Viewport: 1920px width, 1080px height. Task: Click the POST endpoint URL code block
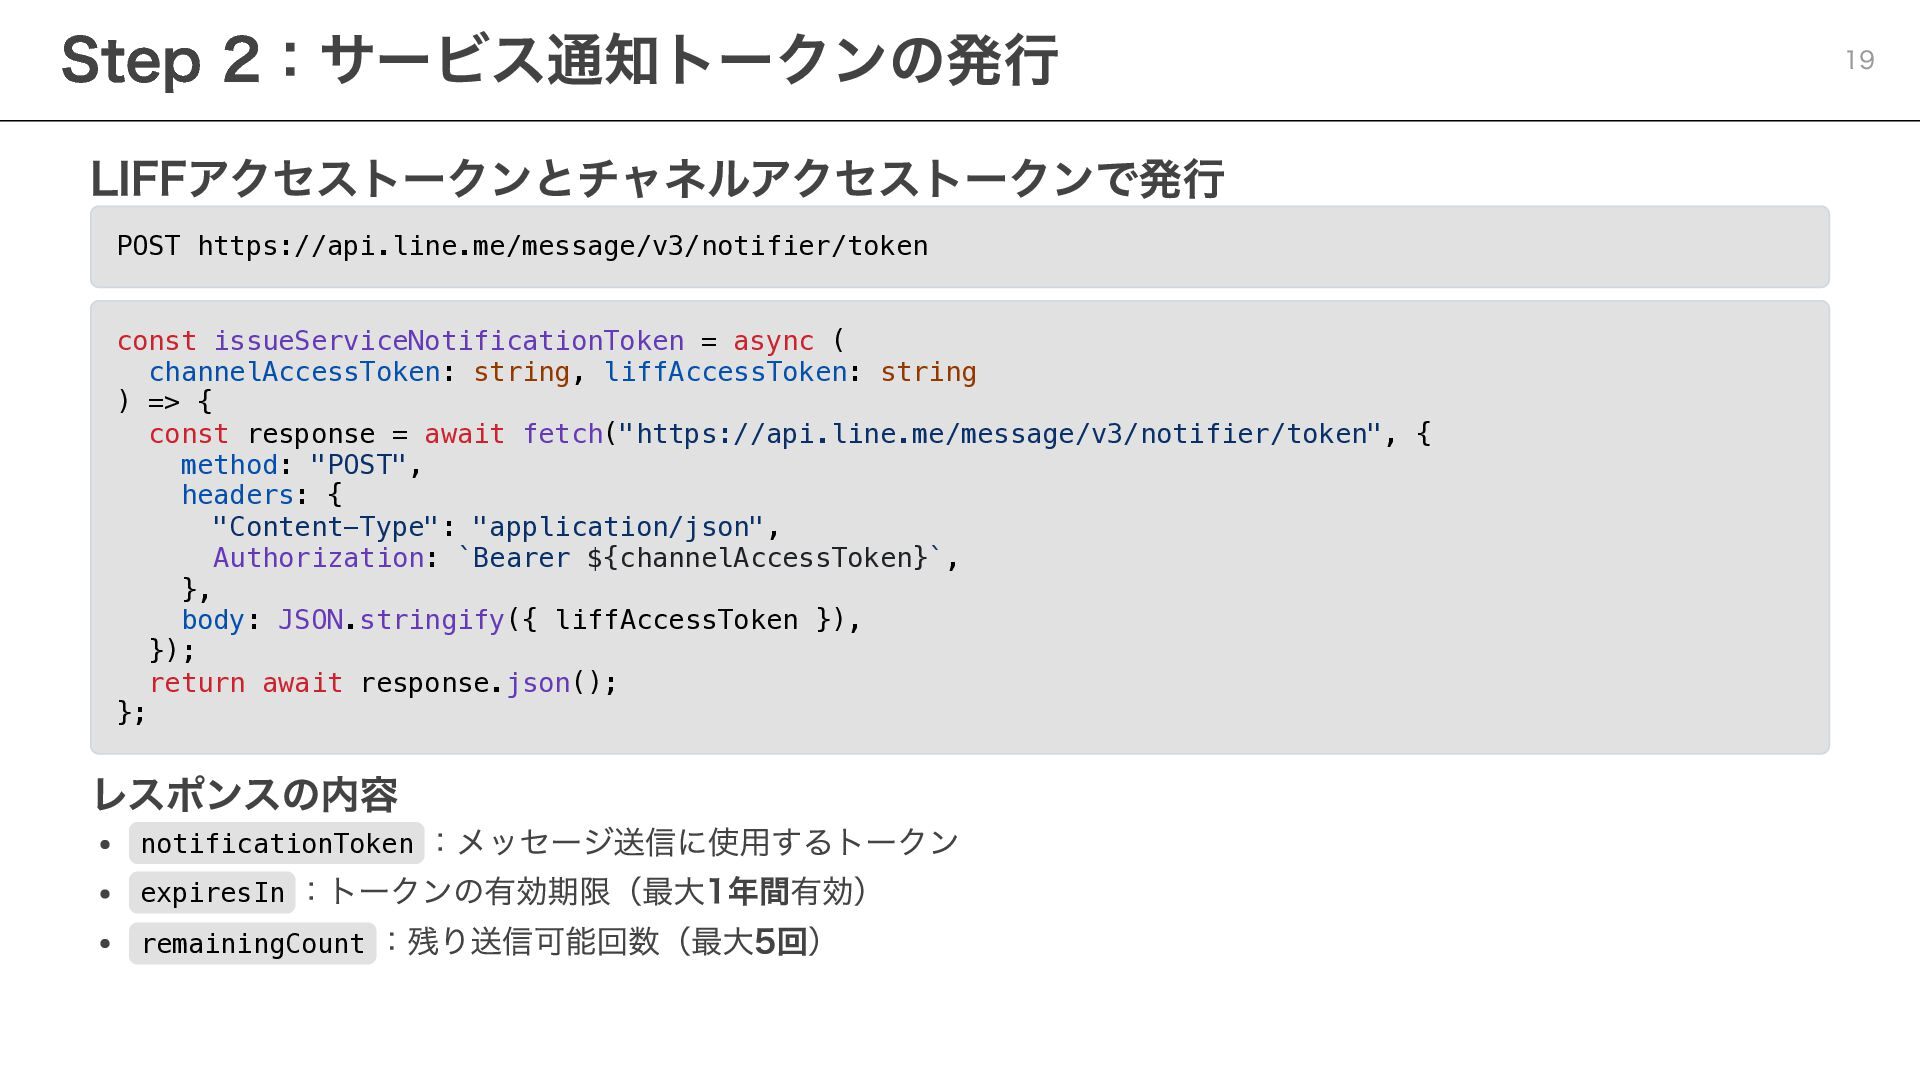522,246
